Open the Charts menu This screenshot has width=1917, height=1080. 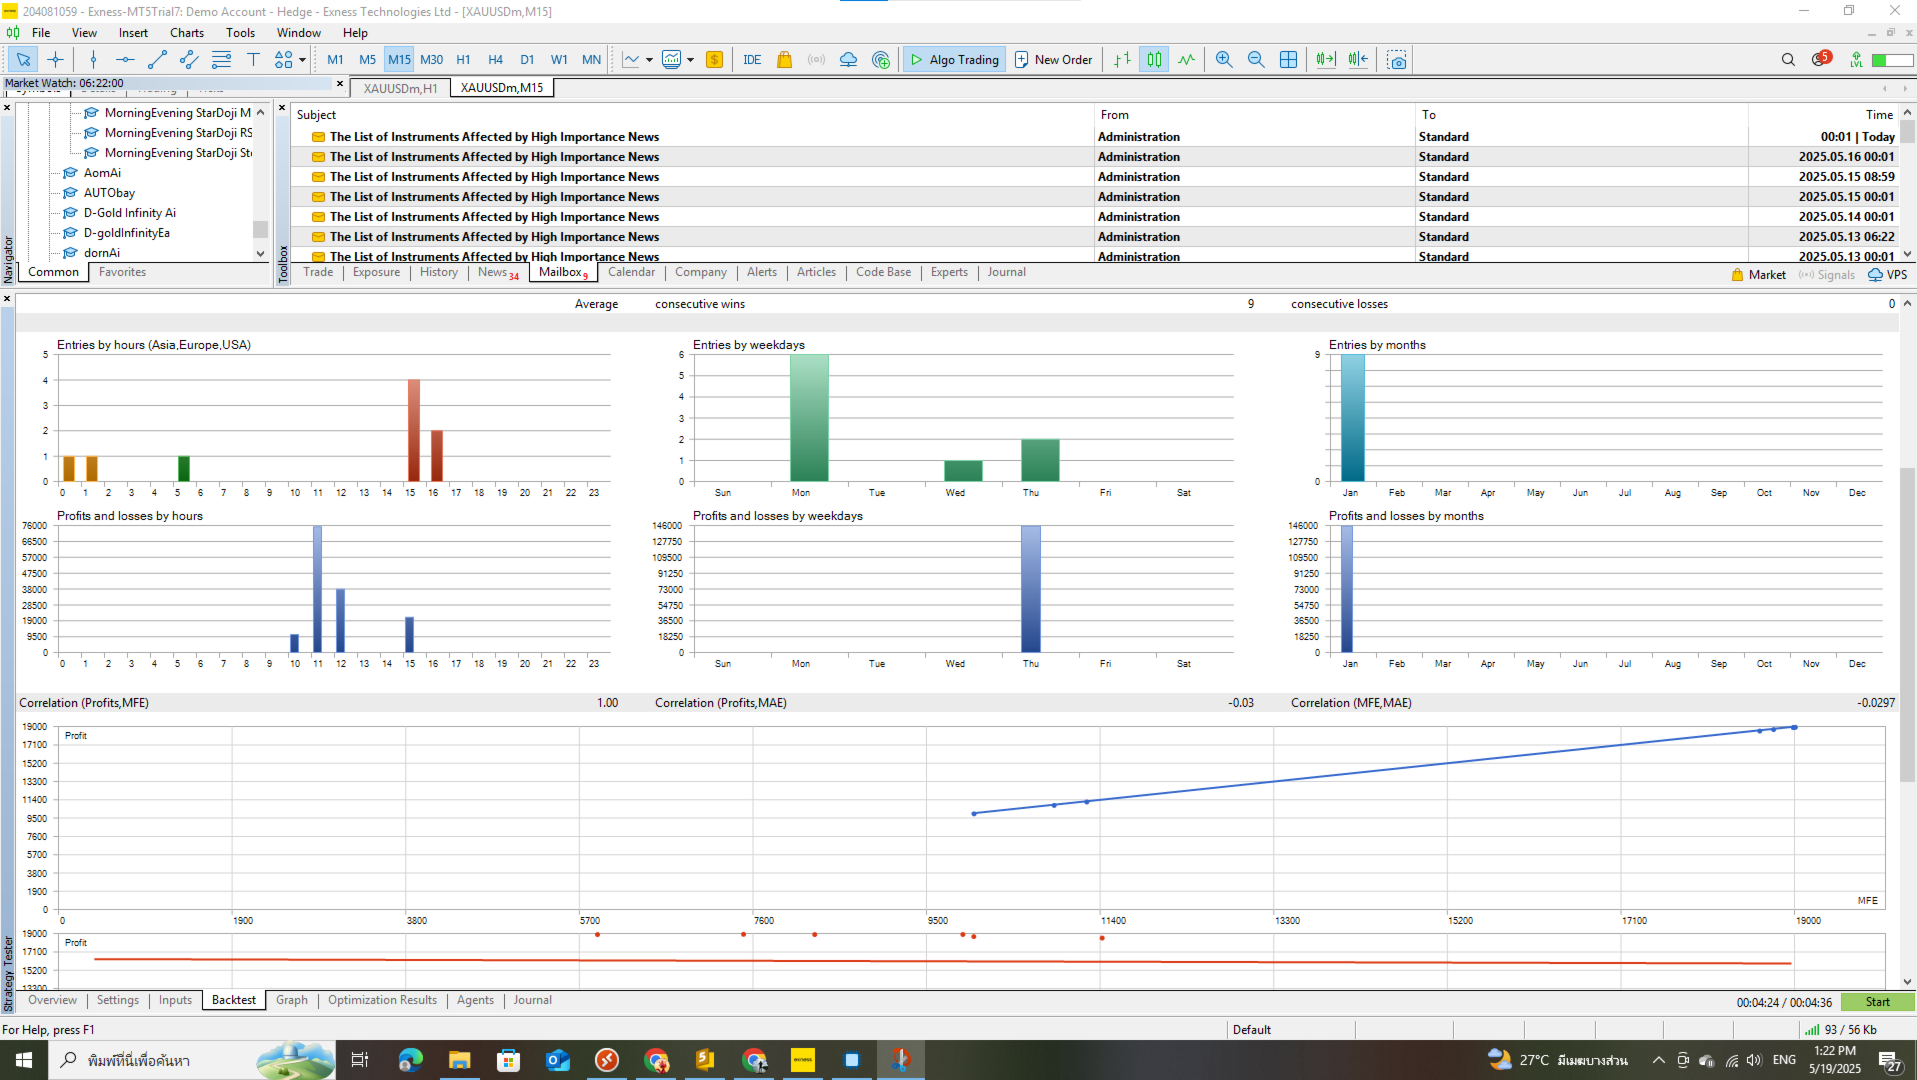tap(187, 33)
